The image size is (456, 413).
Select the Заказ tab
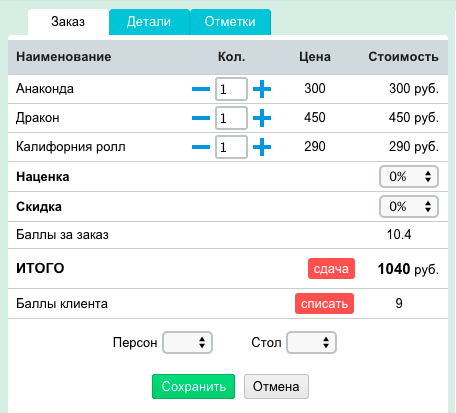(68, 22)
